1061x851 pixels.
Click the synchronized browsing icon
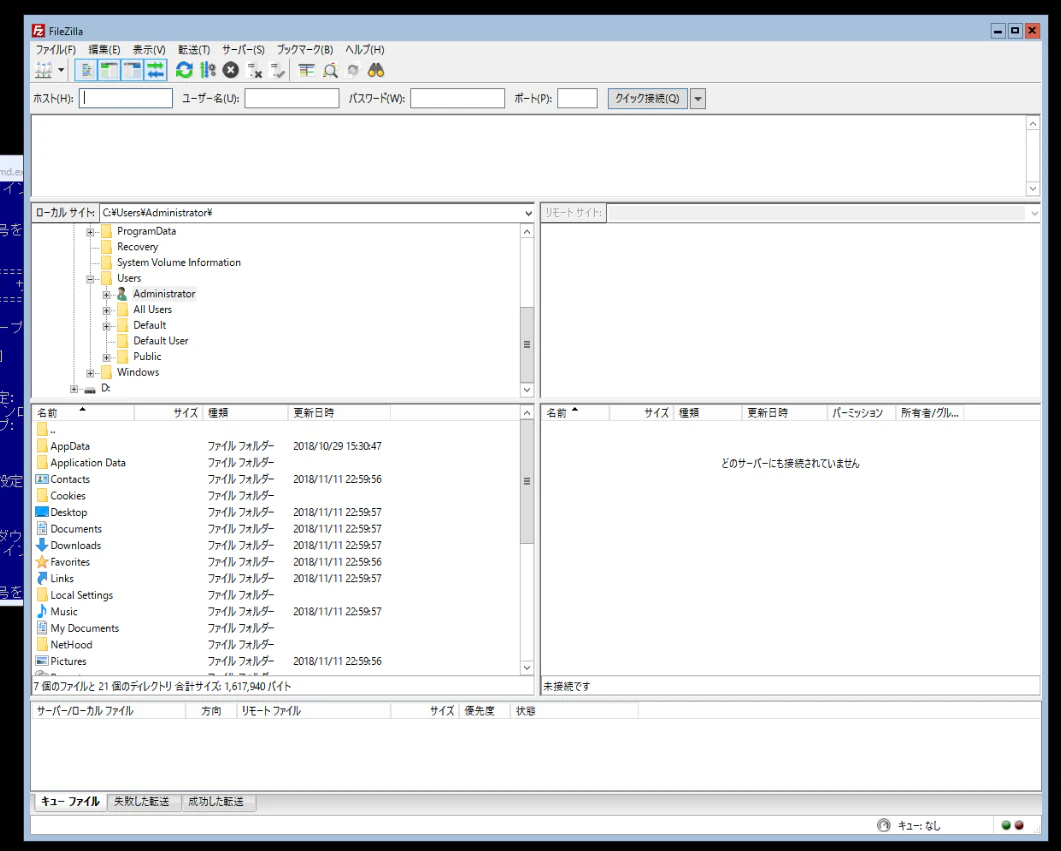353,70
